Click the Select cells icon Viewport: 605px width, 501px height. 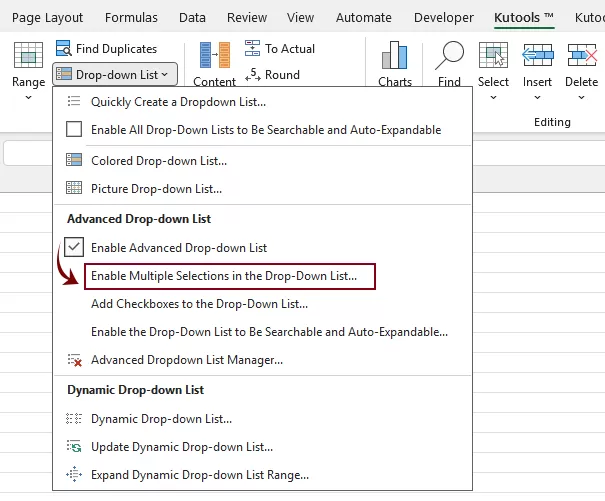click(x=493, y=55)
